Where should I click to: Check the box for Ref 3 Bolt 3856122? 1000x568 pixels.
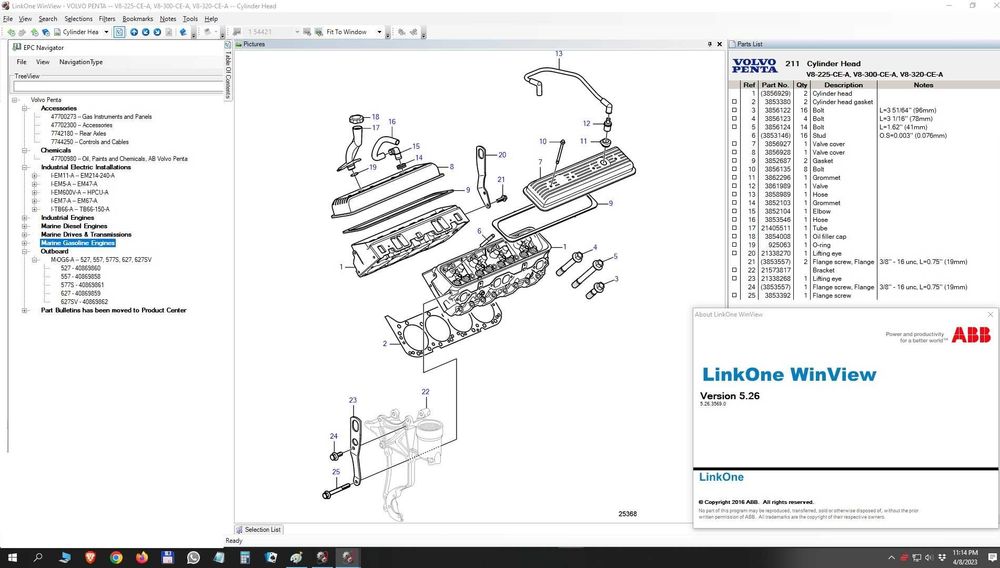tap(734, 110)
